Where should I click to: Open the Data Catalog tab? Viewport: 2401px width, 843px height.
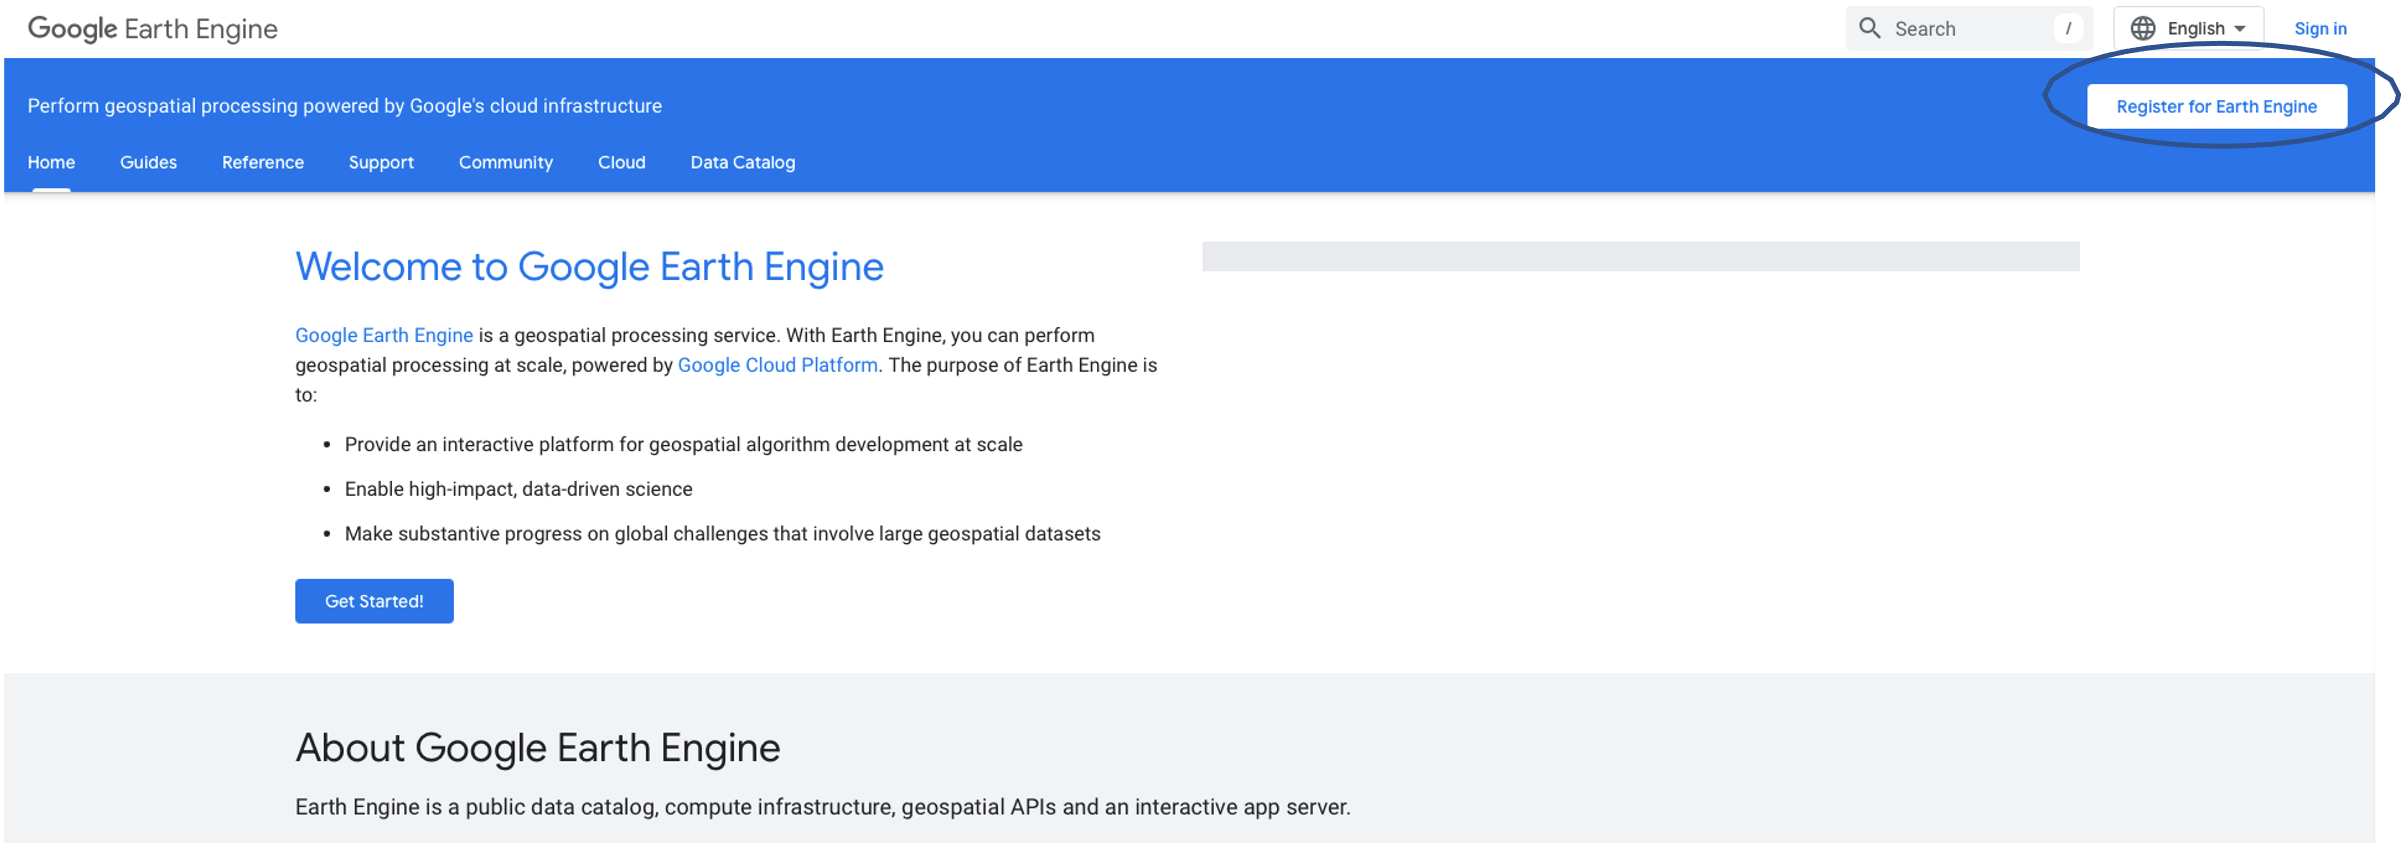tap(742, 162)
